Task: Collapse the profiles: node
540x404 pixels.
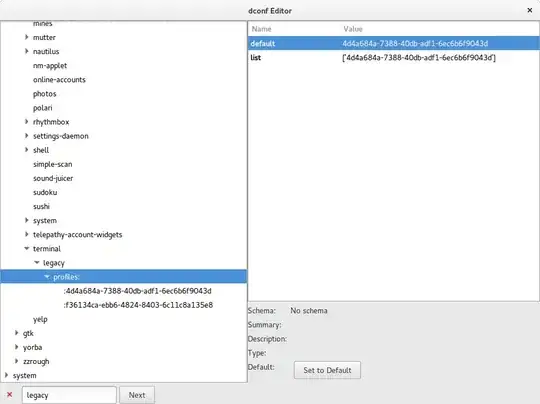Action: pyautogui.click(x=47, y=277)
